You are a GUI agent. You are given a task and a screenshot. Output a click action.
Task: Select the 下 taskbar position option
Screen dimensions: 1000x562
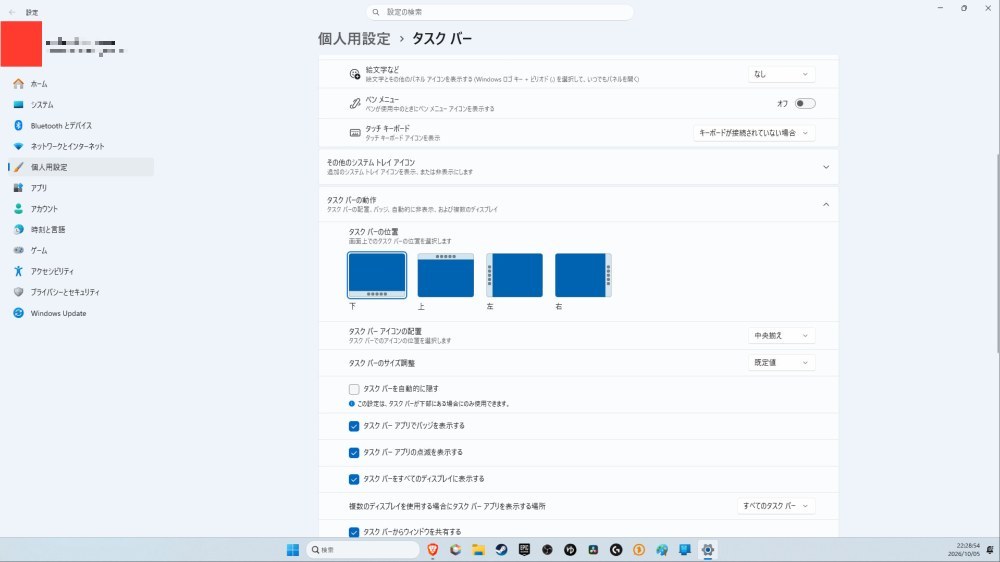coord(377,275)
